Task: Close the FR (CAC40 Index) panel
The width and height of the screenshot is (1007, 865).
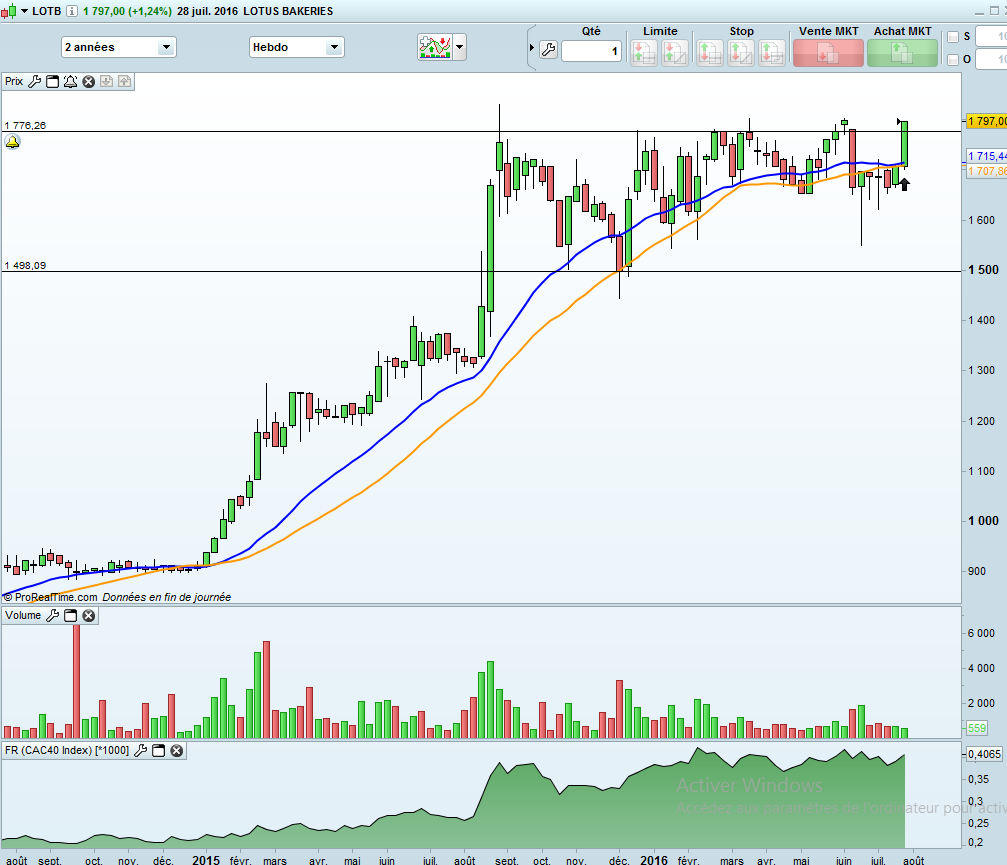Action: (x=177, y=751)
